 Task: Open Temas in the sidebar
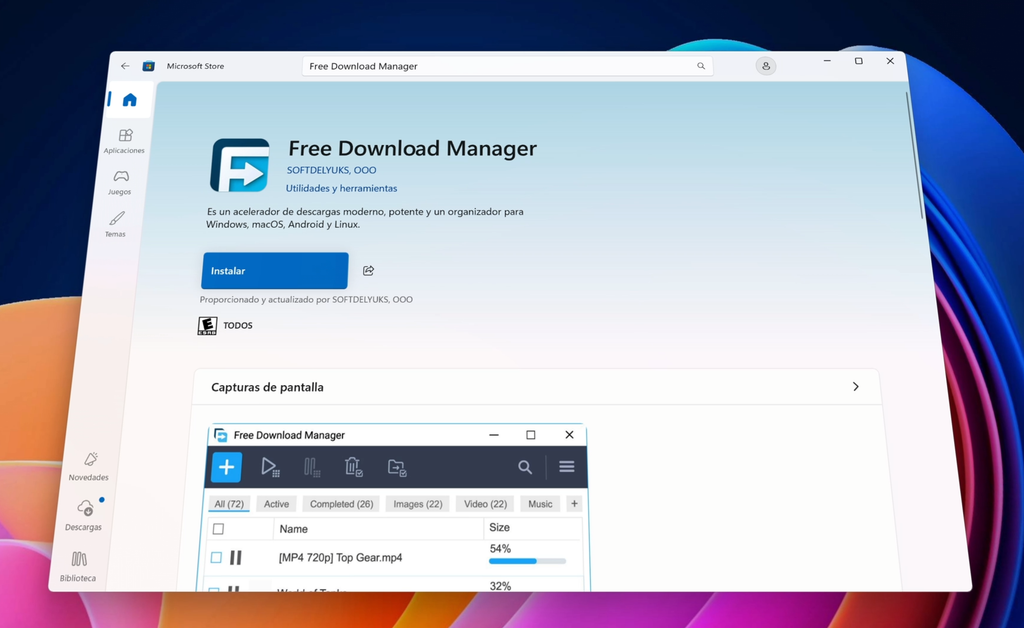coord(116,224)
